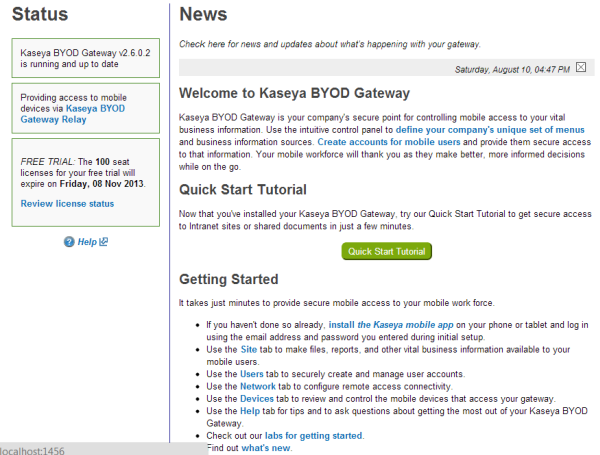
Task: Follow 'define your company's unique set of menus'
Action: point(490,130)
